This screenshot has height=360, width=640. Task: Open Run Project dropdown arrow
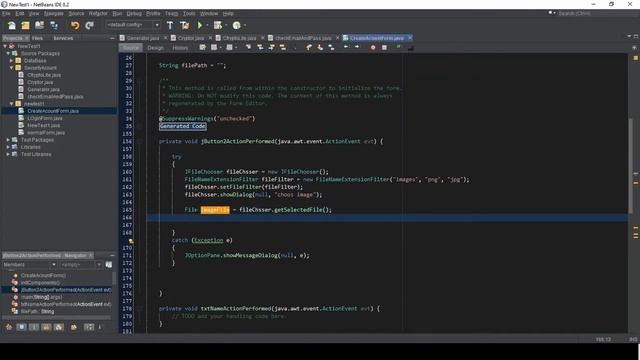207,25
